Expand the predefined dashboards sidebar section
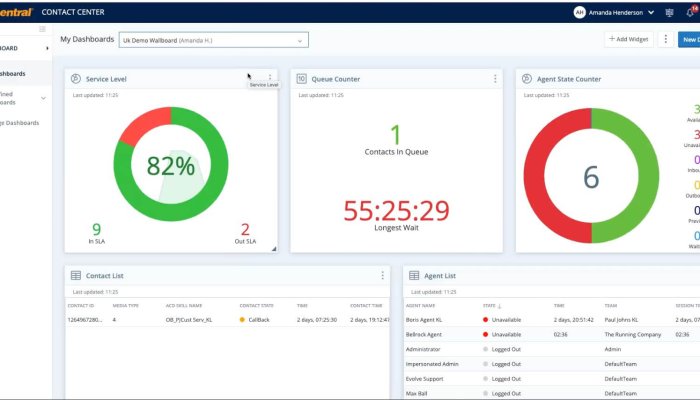700x400 pixels. tap(43, 98)
